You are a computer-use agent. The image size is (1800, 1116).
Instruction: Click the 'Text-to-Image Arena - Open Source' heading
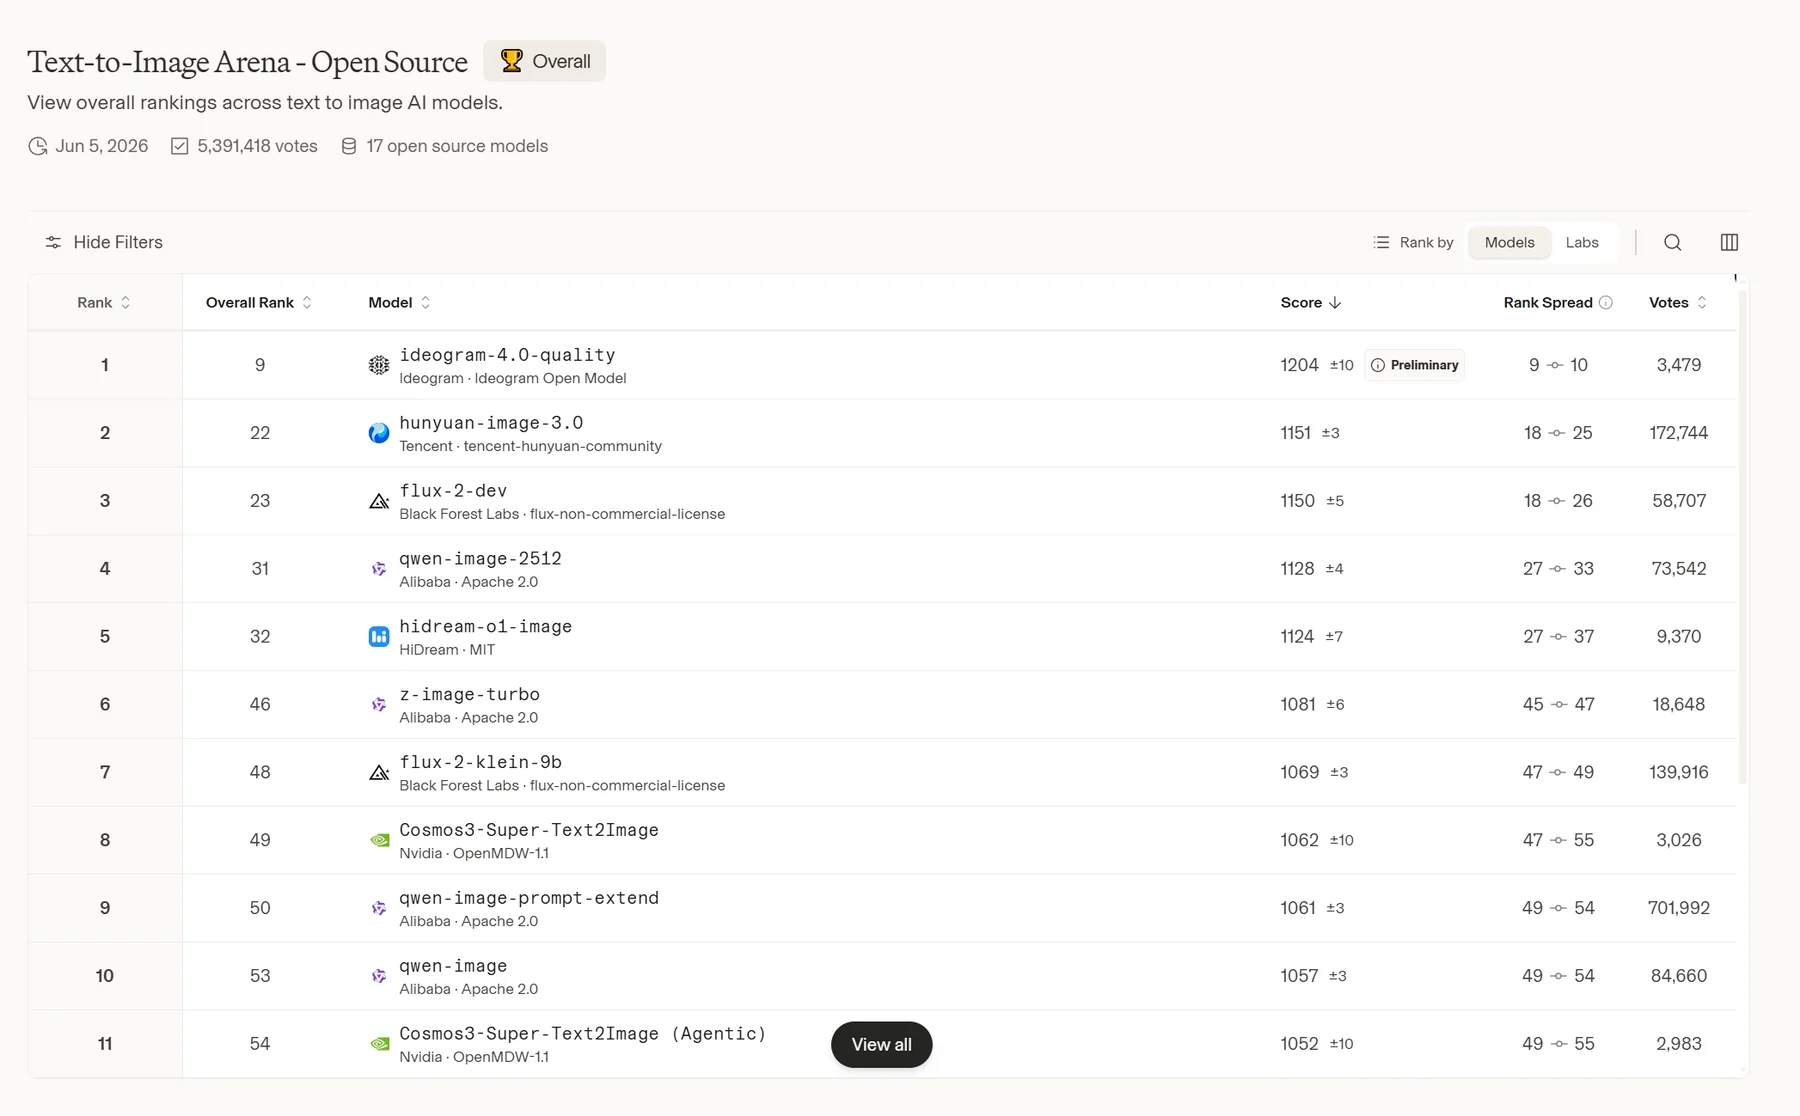[247, 62]
